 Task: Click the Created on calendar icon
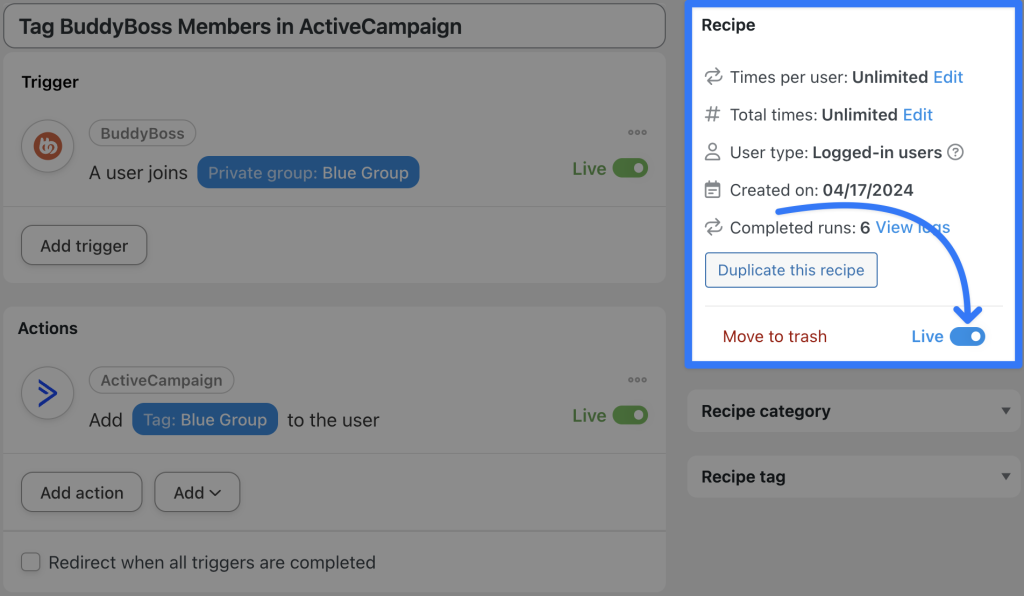pyautogui.click(x=713, y=190)
